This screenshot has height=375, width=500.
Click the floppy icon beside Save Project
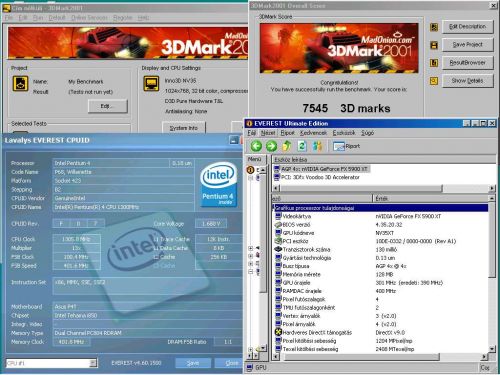click(434, 45)
